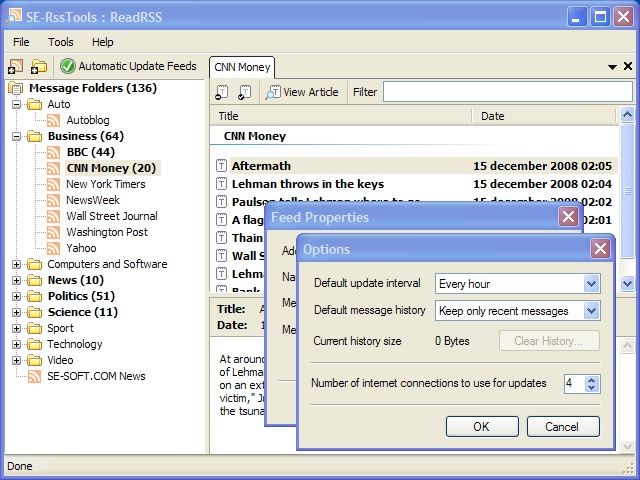The height and width of the screenshot is (480, 640).
Task: Close the Options dialog
Action: pos(600,249)
